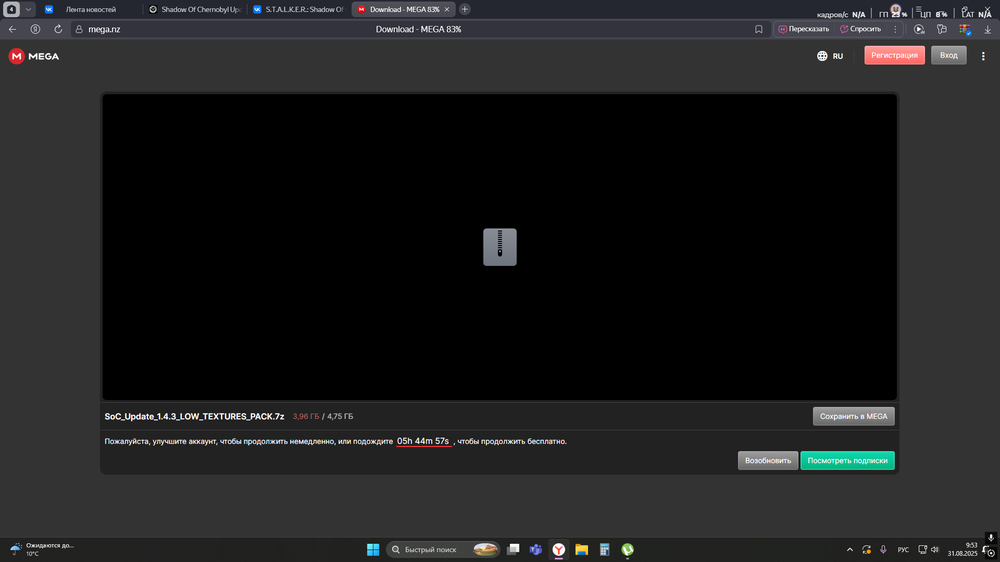Save file with Сохранить в MEGA

coord(853,416)
